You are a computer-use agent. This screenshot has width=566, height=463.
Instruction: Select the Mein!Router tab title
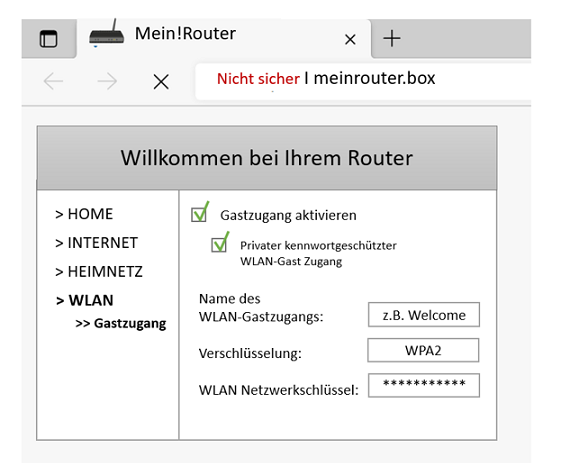pyautogui.click(x=185, y=34)
